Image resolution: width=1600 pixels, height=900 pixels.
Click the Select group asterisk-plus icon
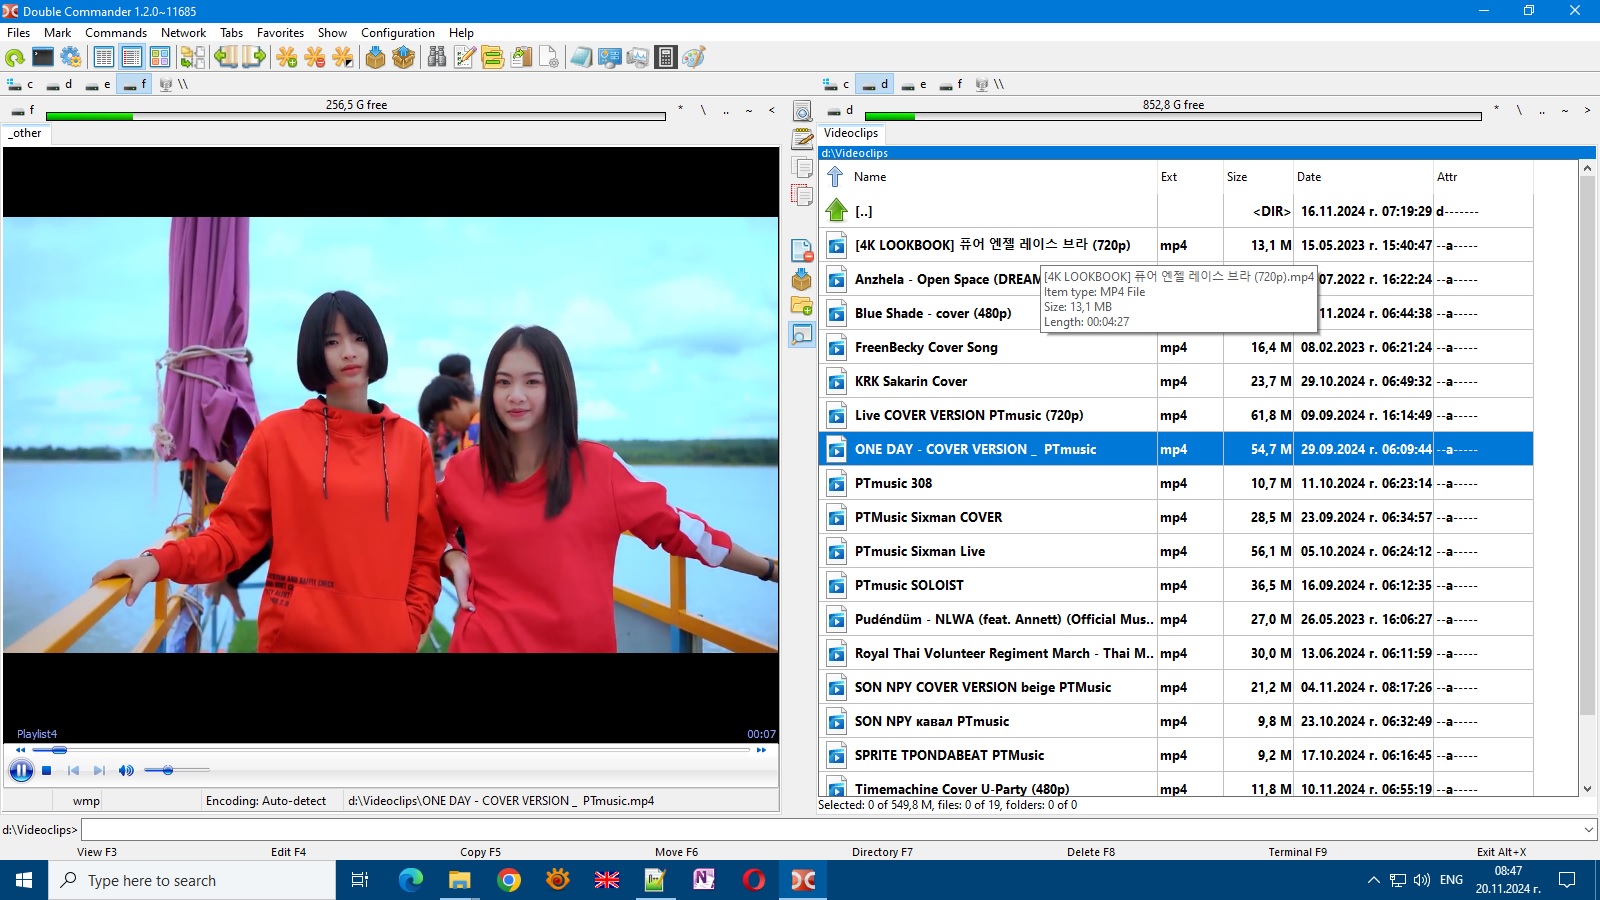(287, 58)
